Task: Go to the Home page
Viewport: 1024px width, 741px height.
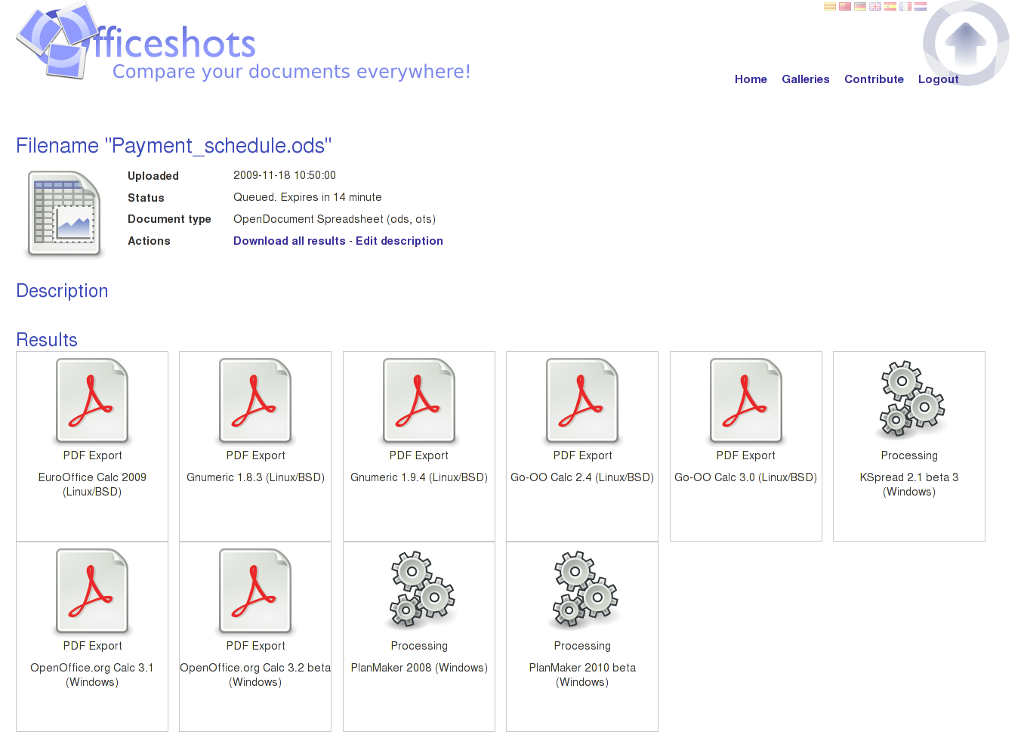Action: coord(750,79)
